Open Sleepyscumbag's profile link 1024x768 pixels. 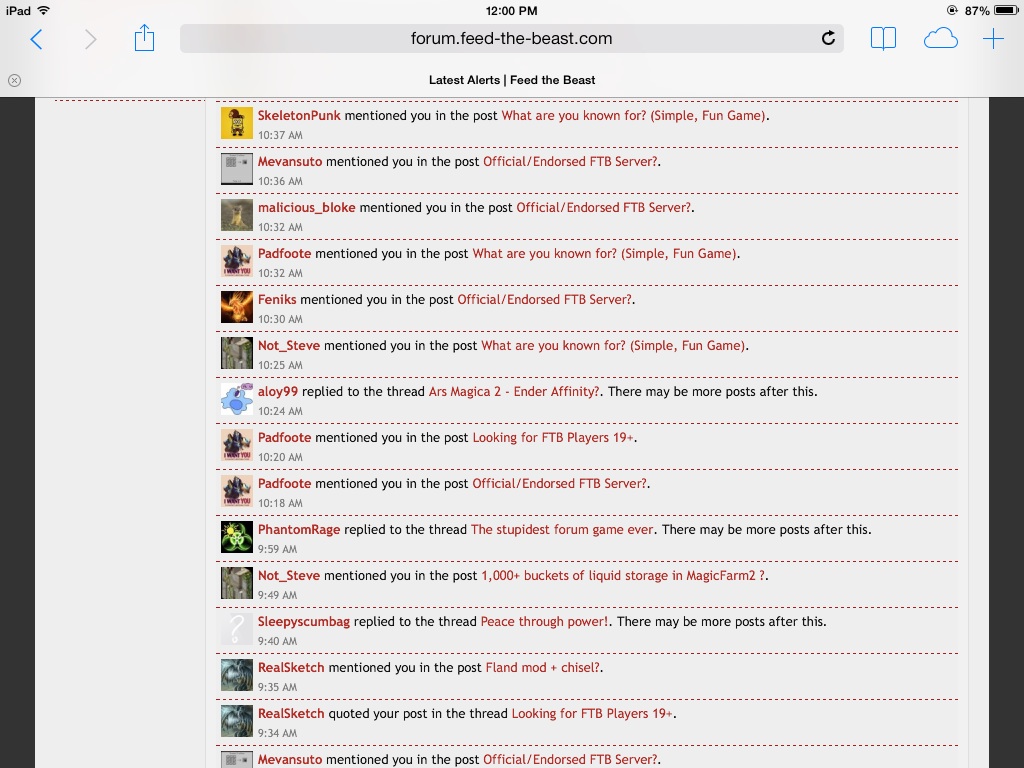[x=304, y=622]
